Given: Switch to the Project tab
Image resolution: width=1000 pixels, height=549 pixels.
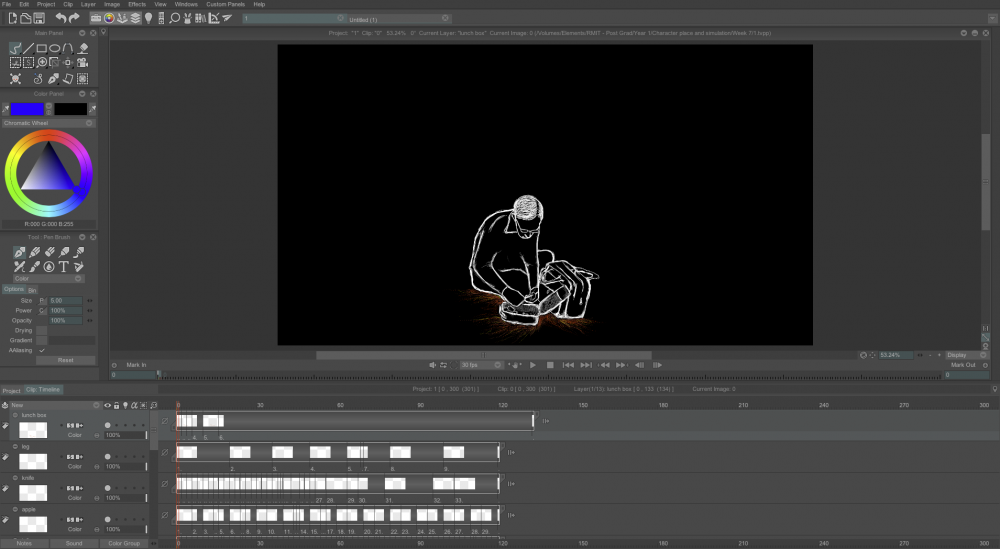Looking at the screenshot, I should coord(11,390).
